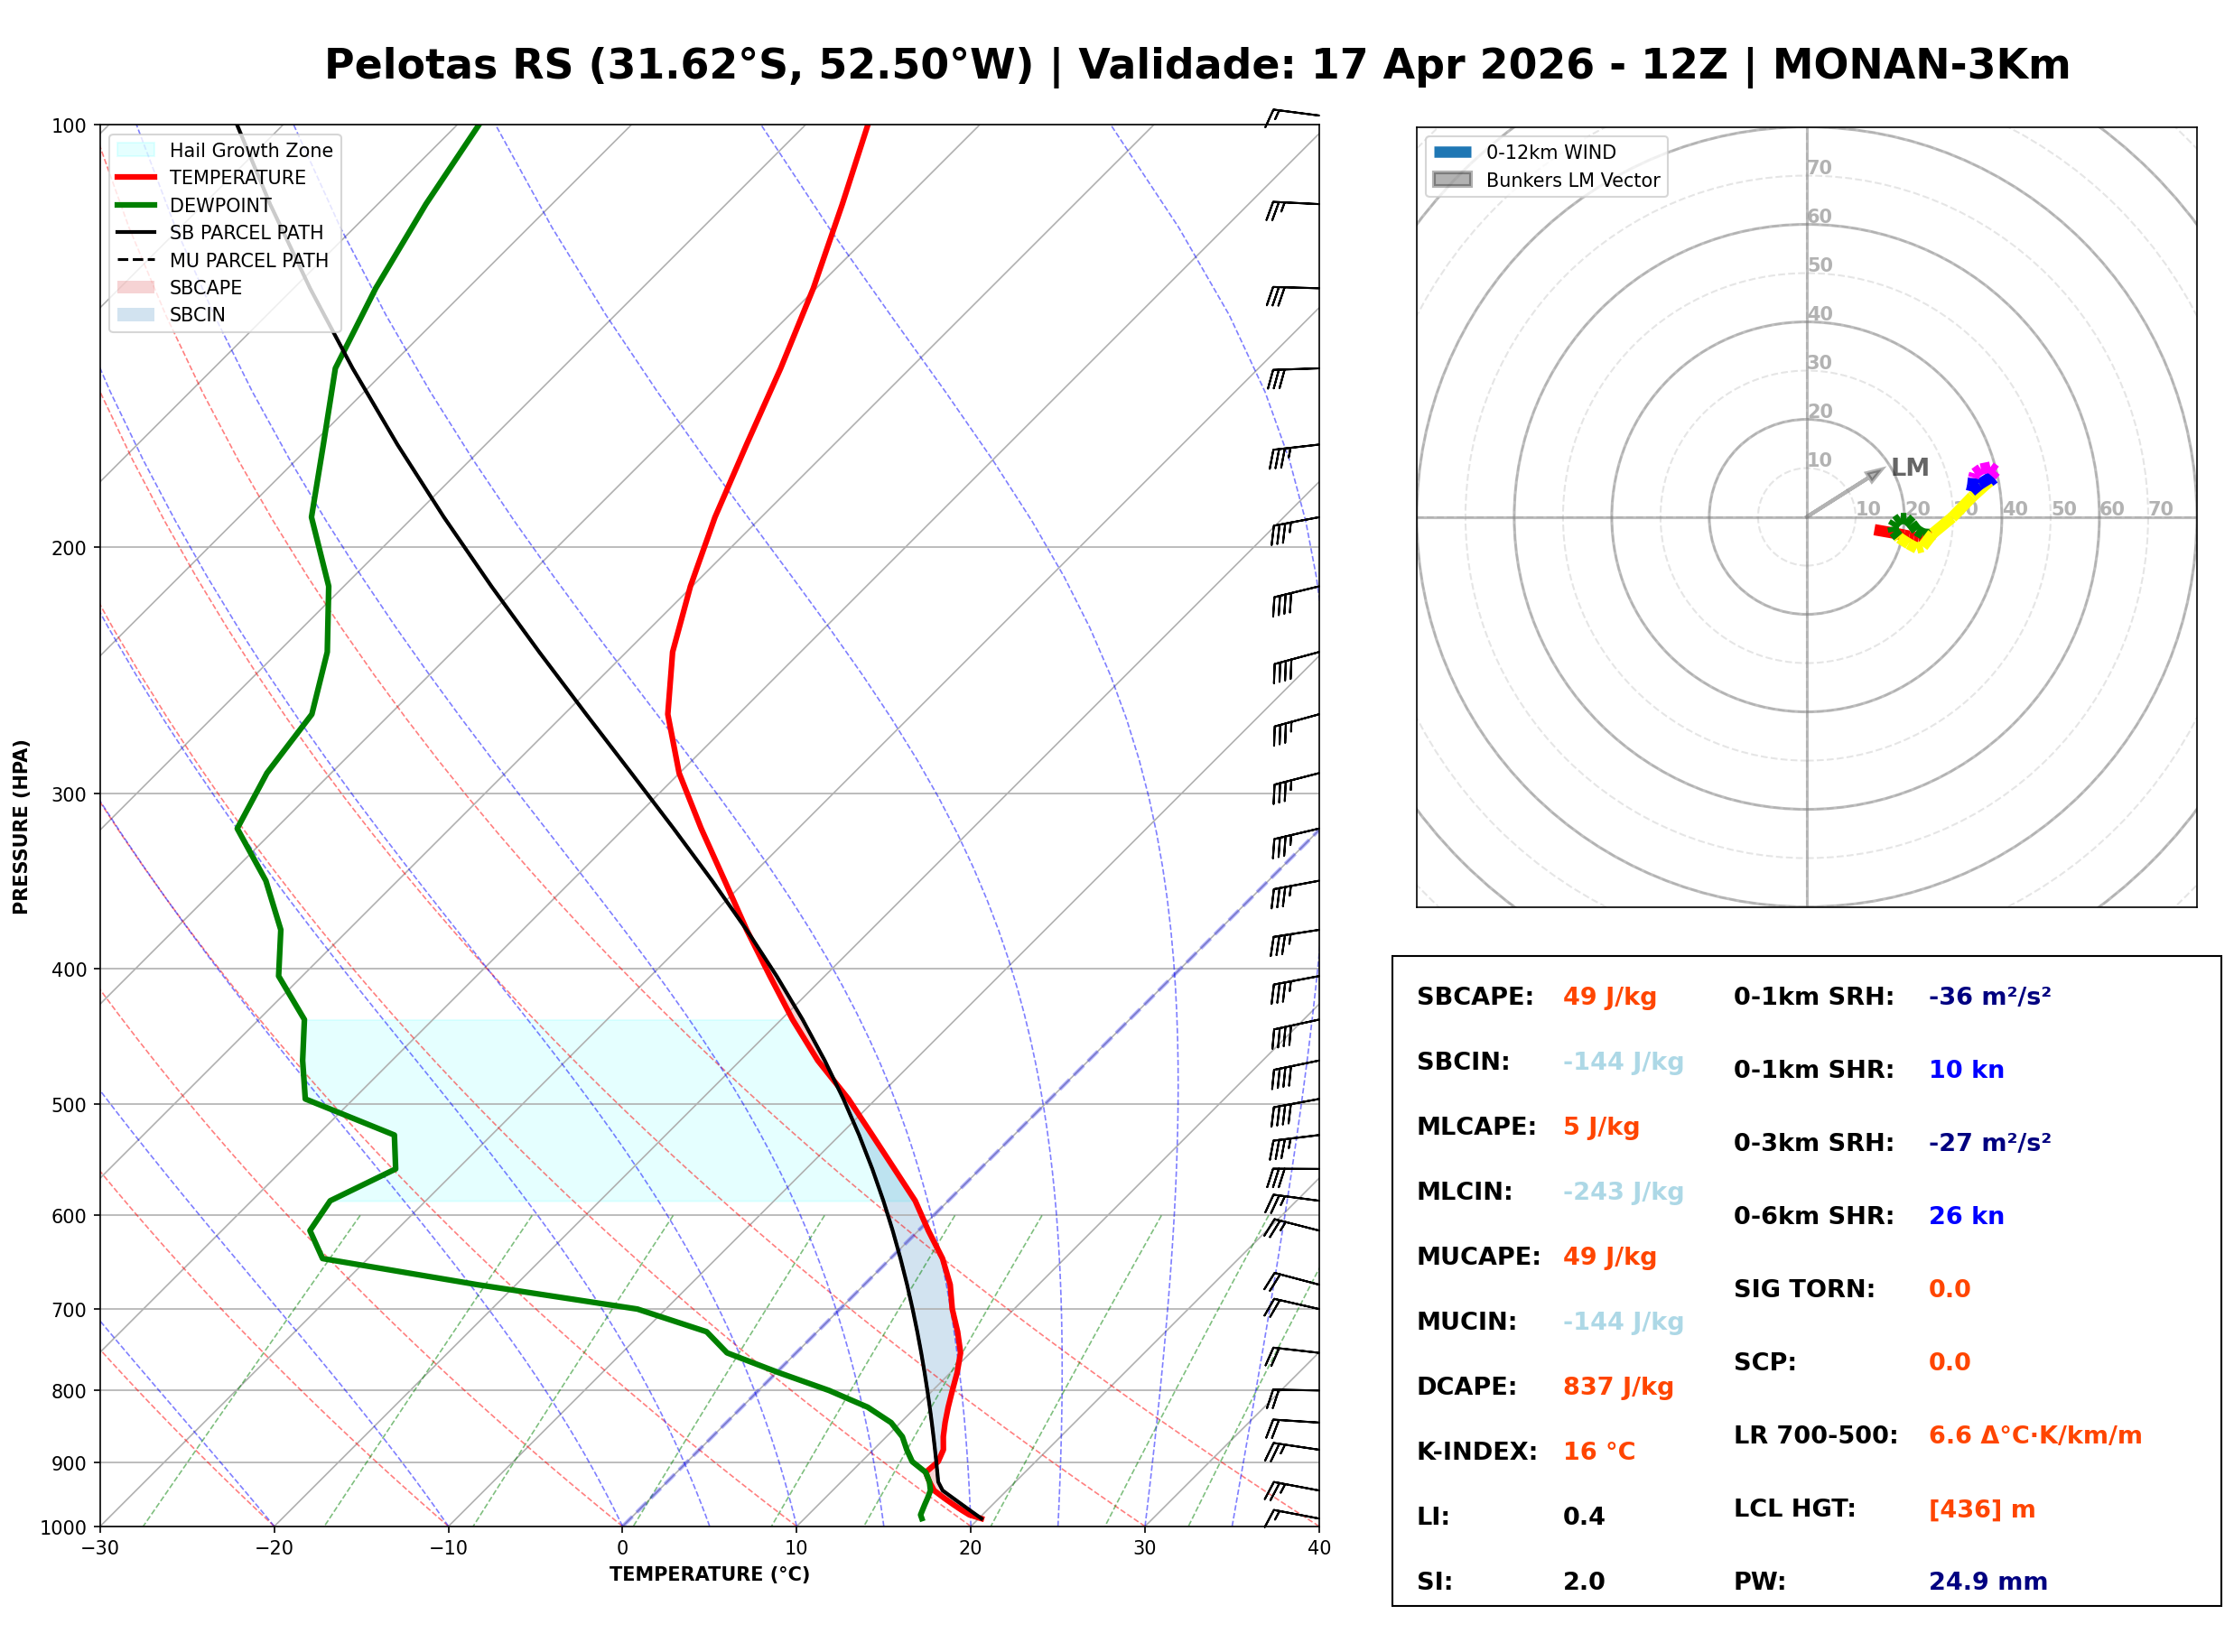Screen dimensions: 2234x1652
Task: Click the TEMPERATURE (°C) axis label
Action: point(709,1574)
